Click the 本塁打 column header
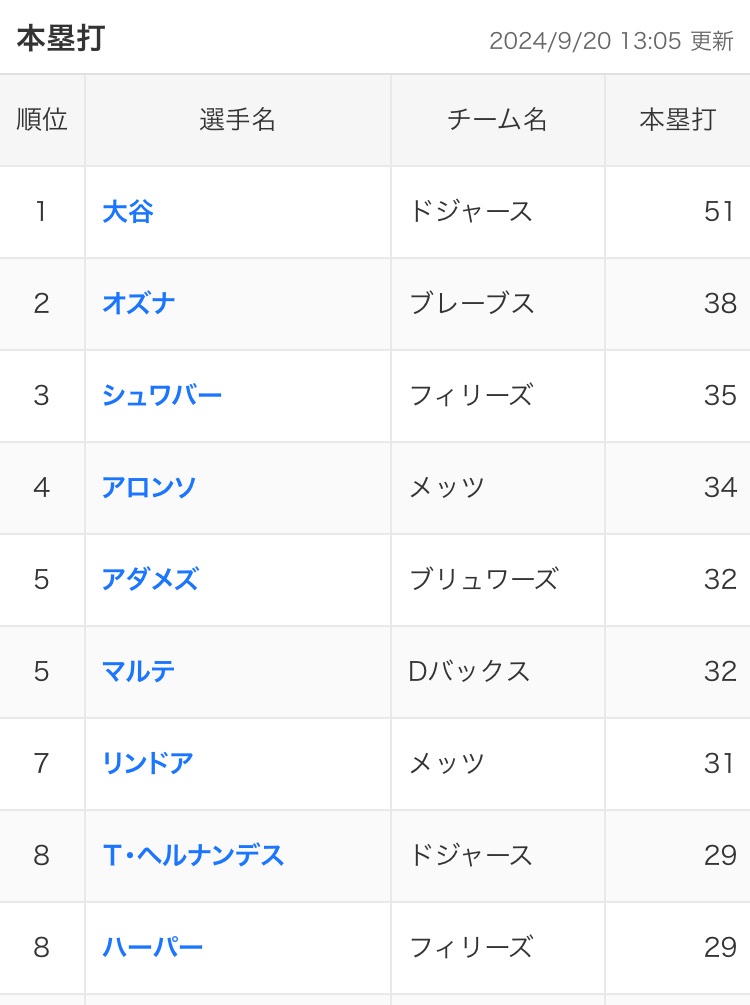Screen dimensions: 750x1005 pyautogui.click(x=678, y=120)
